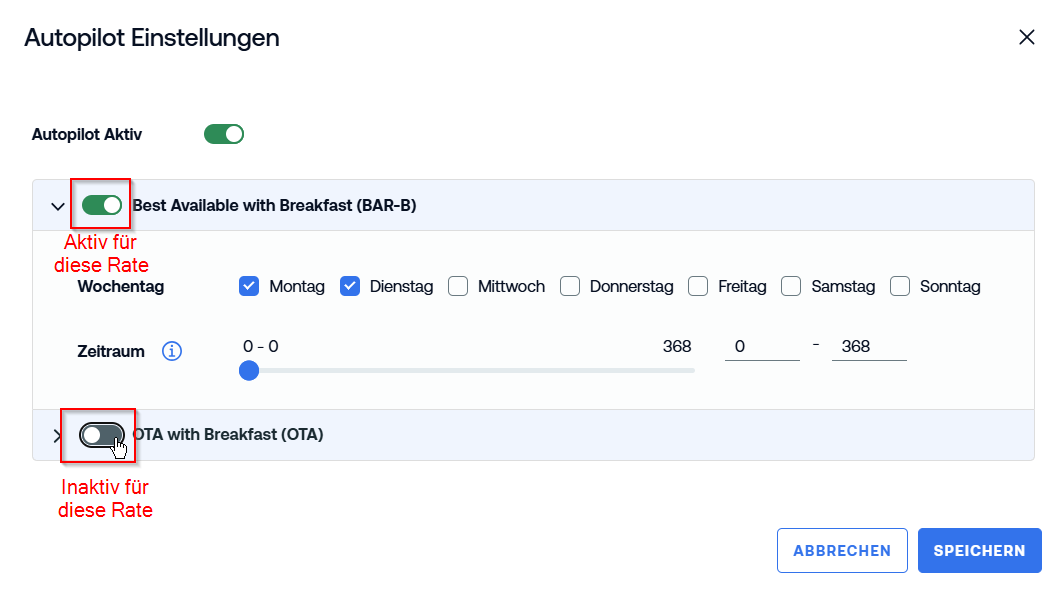This screenshot has width=1059, height=591.
Task: Close the Autopilot Einstellungen dialog
Action: tap(1027, 37)
